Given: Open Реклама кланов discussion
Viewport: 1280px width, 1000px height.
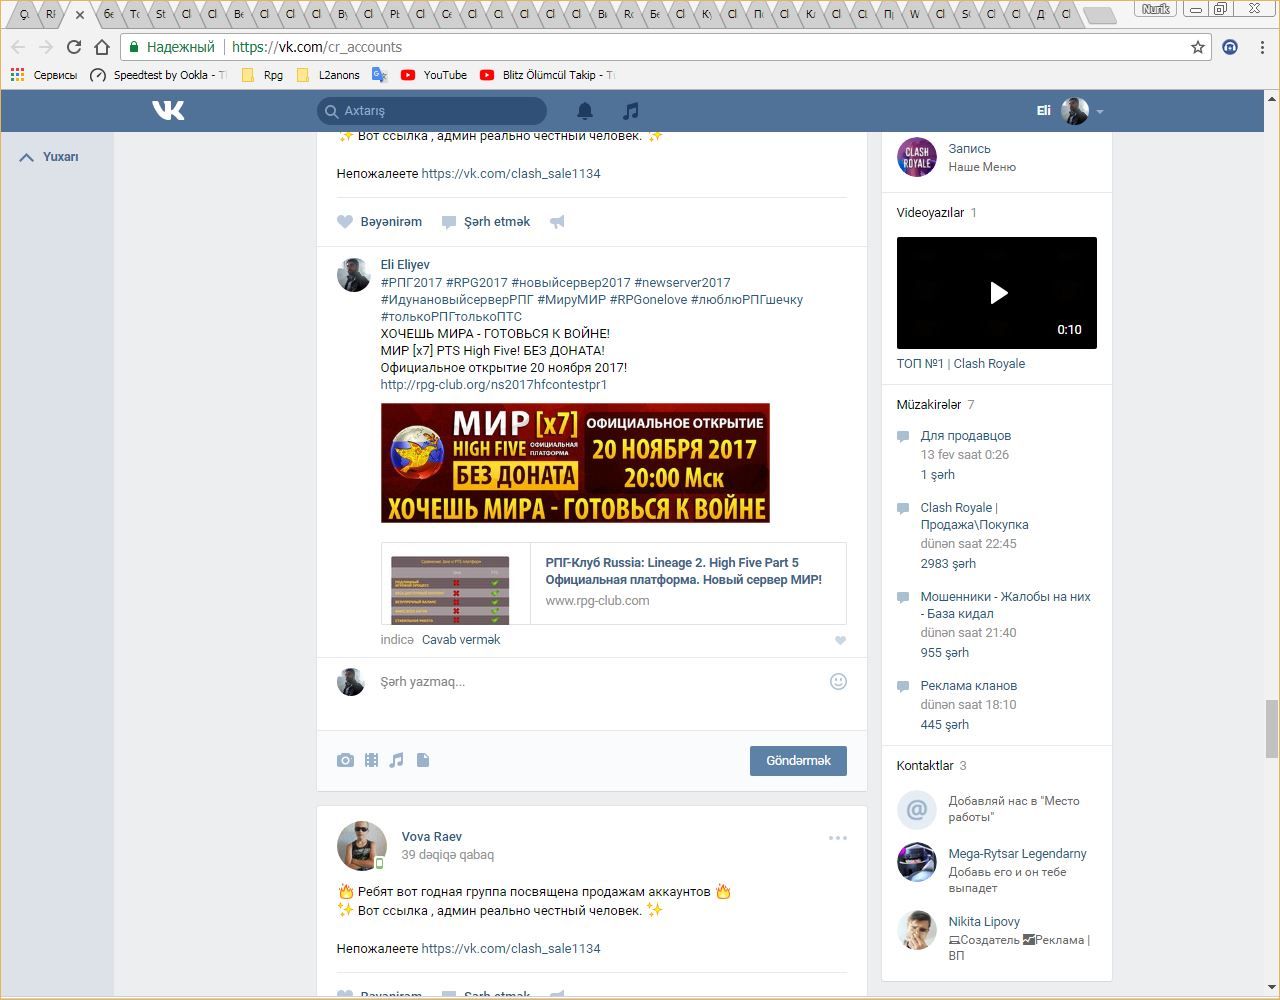Looking at the screenshot, I should click(x=969, y=686).
